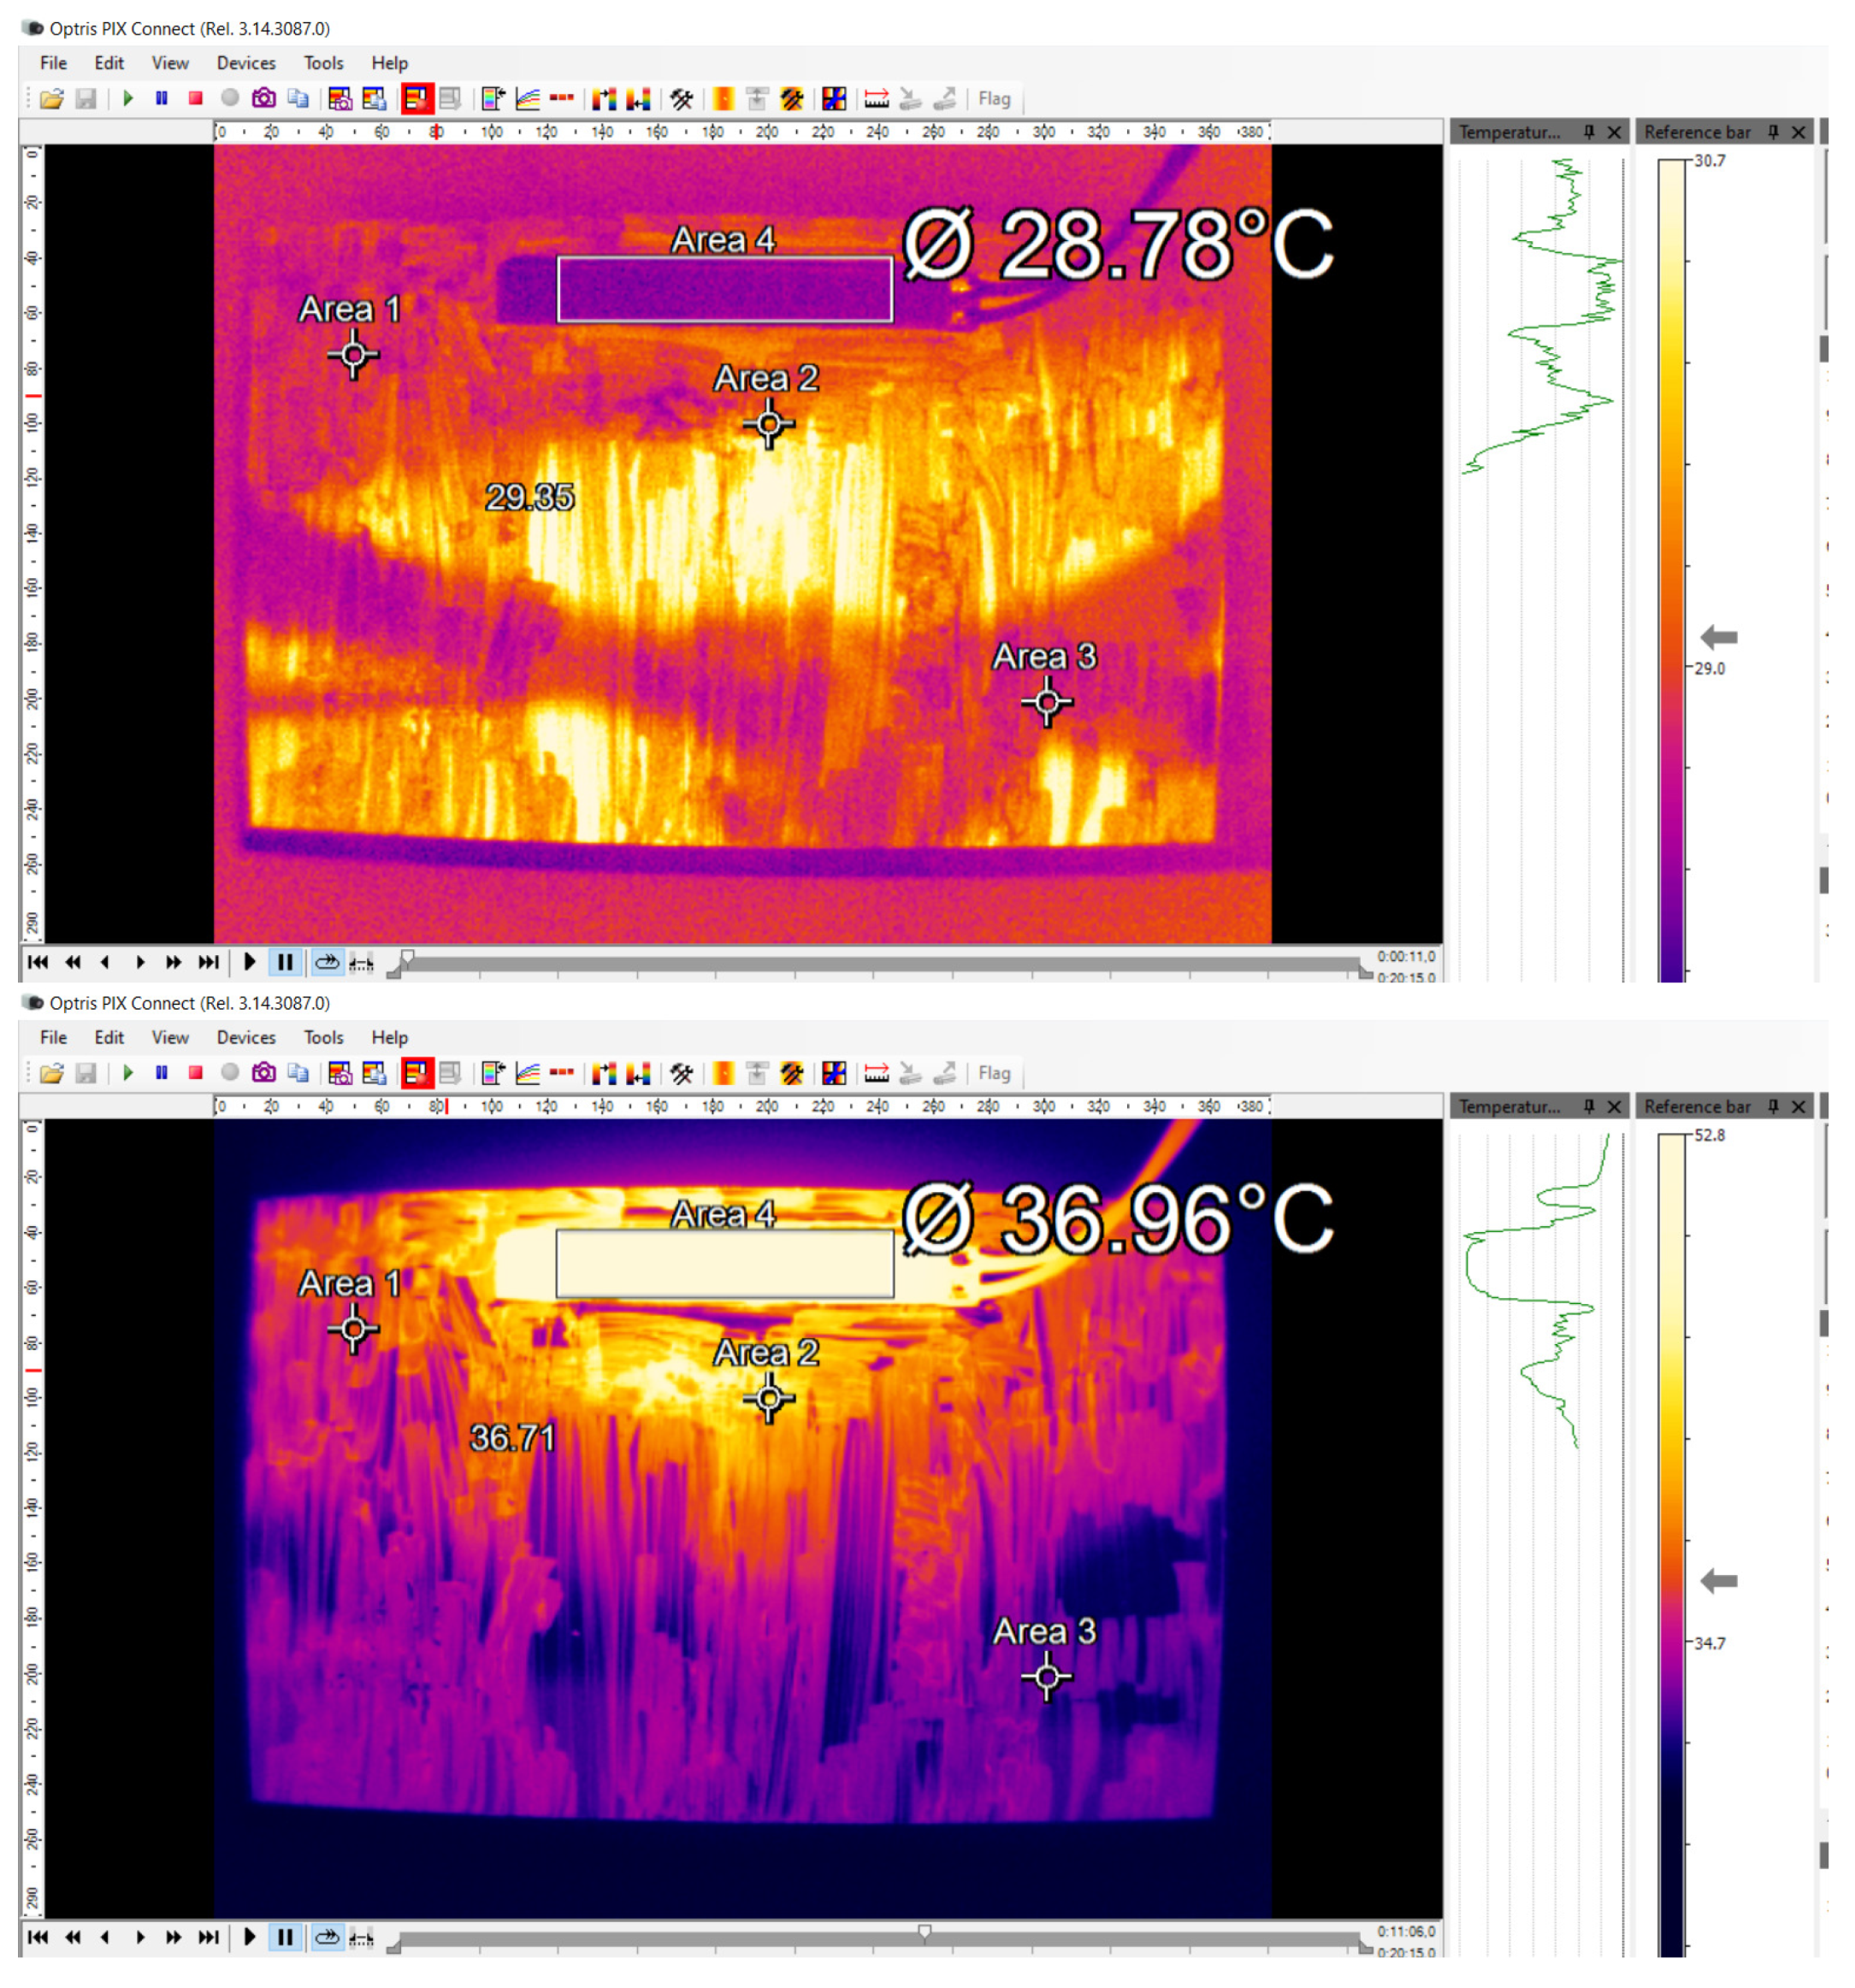The width and height of the screenshot is (1855, 1988).
Task: Click the Open file icon in top window
Action: [51, 98]
